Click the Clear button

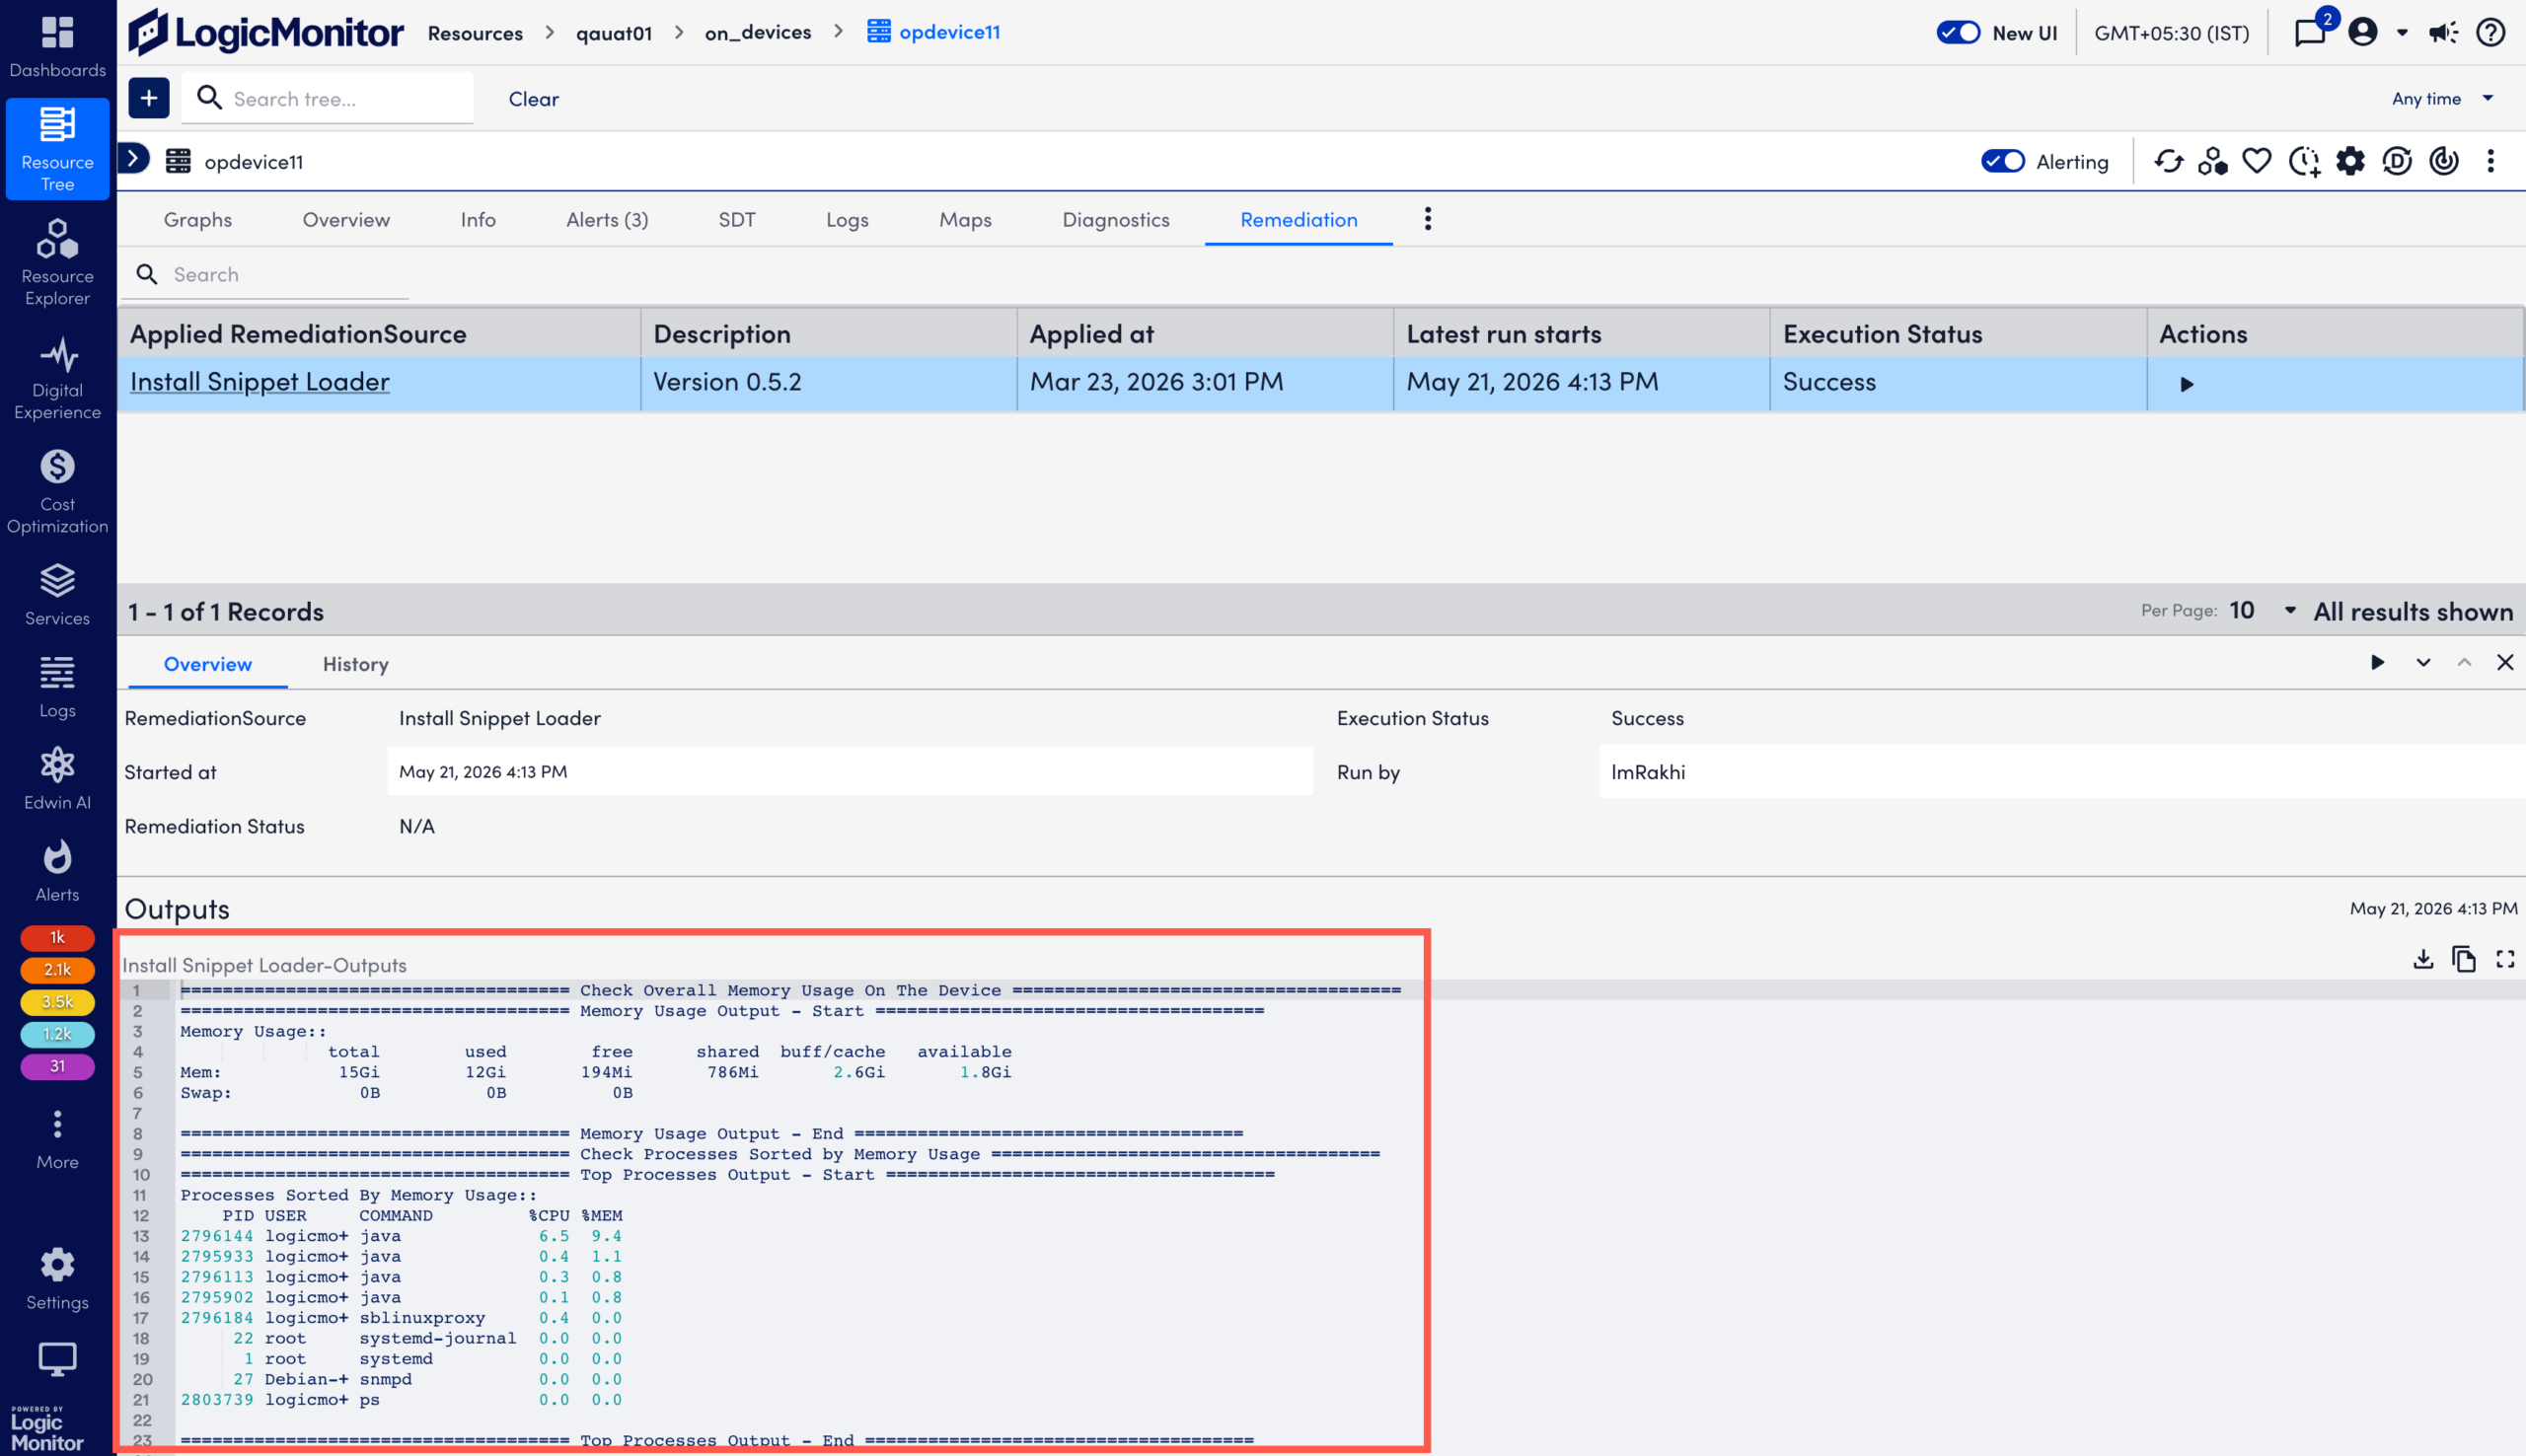[533, 98]
